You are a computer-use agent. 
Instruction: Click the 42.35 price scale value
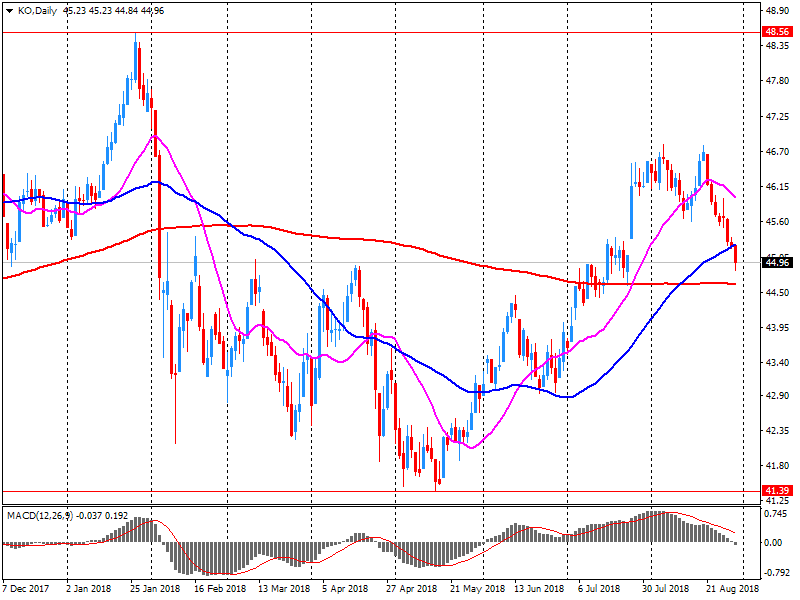click(x=777, y=431)
